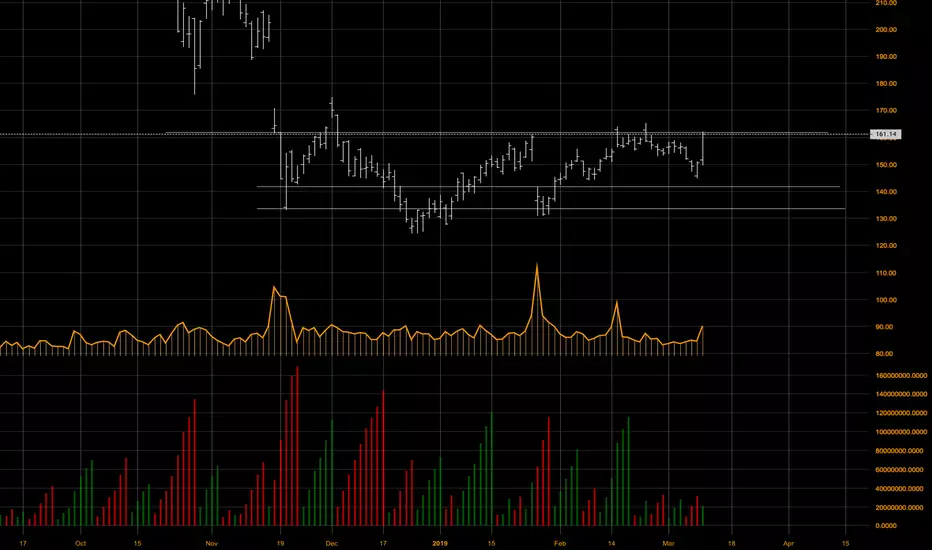Image resolution: width=932 pixels, height=550 pixels.
Task: Click the 130.00 price axis label
Action: [x=886, y=219]
